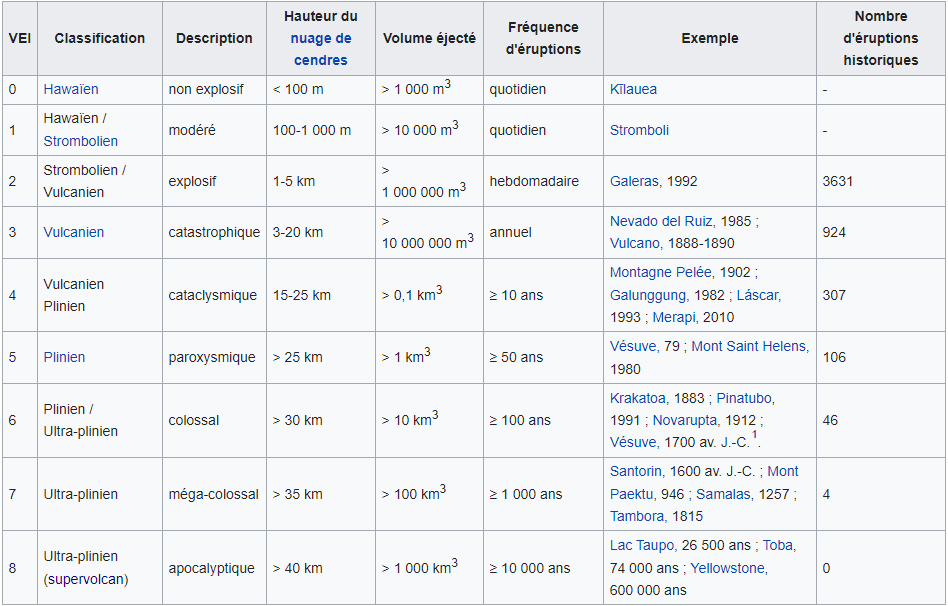This screenshot has width=948, height=606.
Task: Open the Vulcanien link in VEI 3 row
Action: [74, 232]
